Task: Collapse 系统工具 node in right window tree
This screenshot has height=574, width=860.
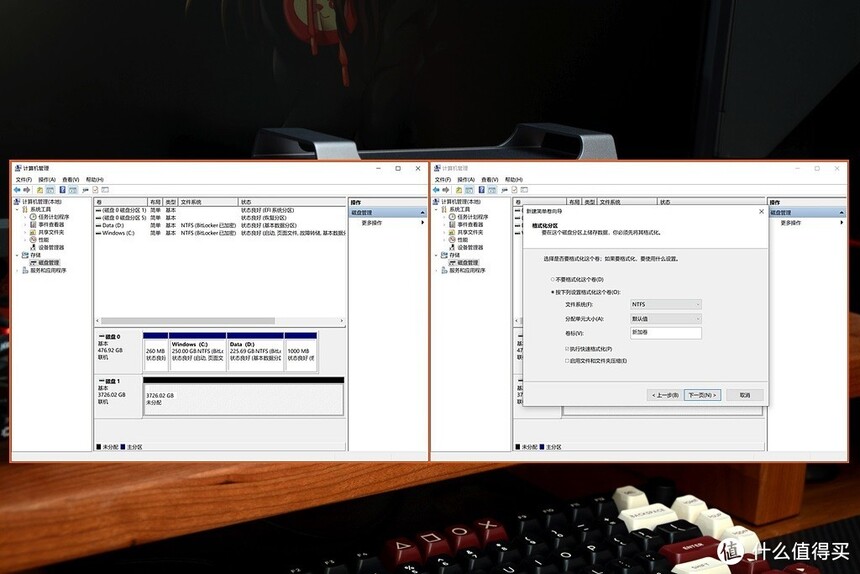Action: (436, 209)
